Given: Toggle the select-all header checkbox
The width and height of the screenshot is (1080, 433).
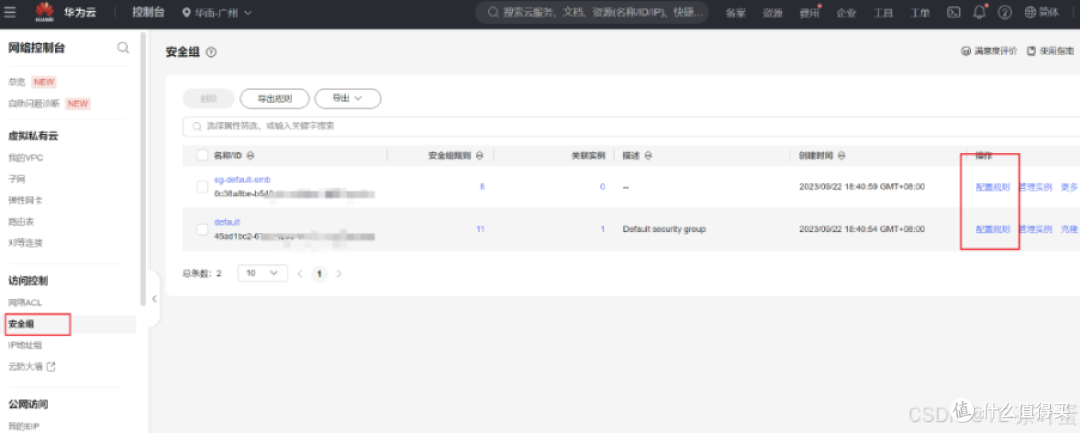Looking at the screenshot, I should 202,156.
